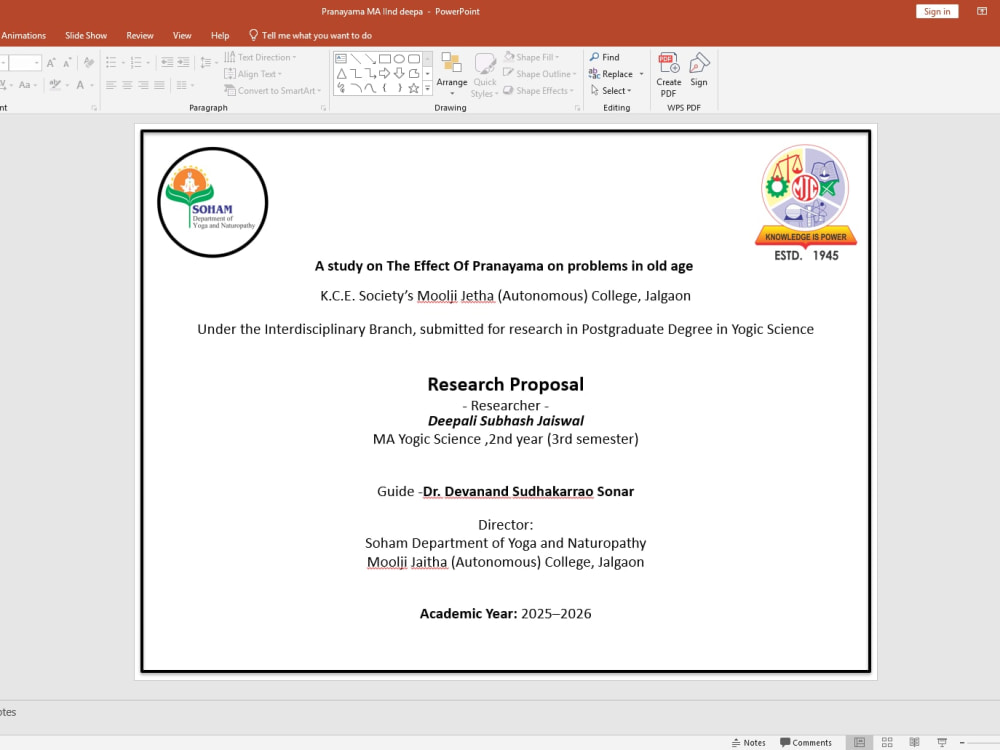
Task: Open the Text Direction dropdown
Action: tap(260, 57)
